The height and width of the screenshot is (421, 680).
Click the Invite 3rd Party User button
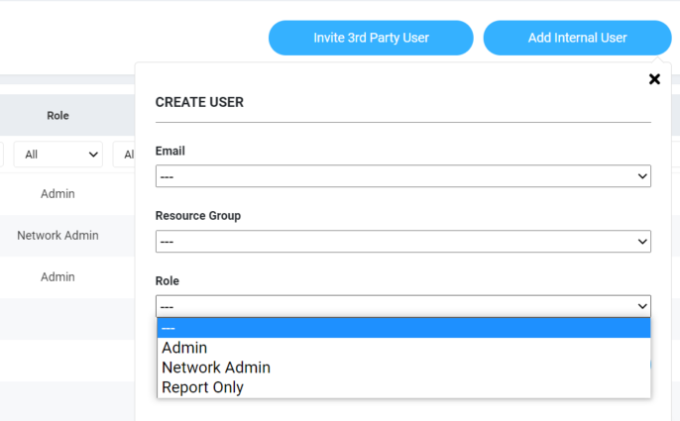click(x=370, y=38)
